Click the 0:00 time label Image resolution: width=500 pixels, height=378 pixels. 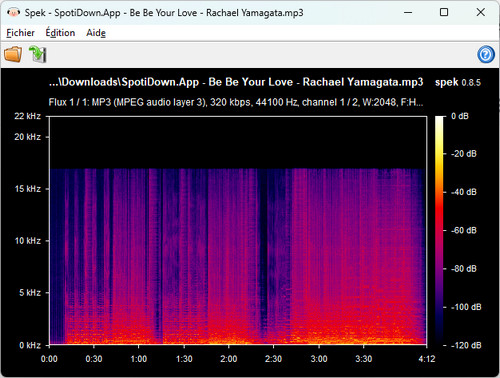point(49,359)
